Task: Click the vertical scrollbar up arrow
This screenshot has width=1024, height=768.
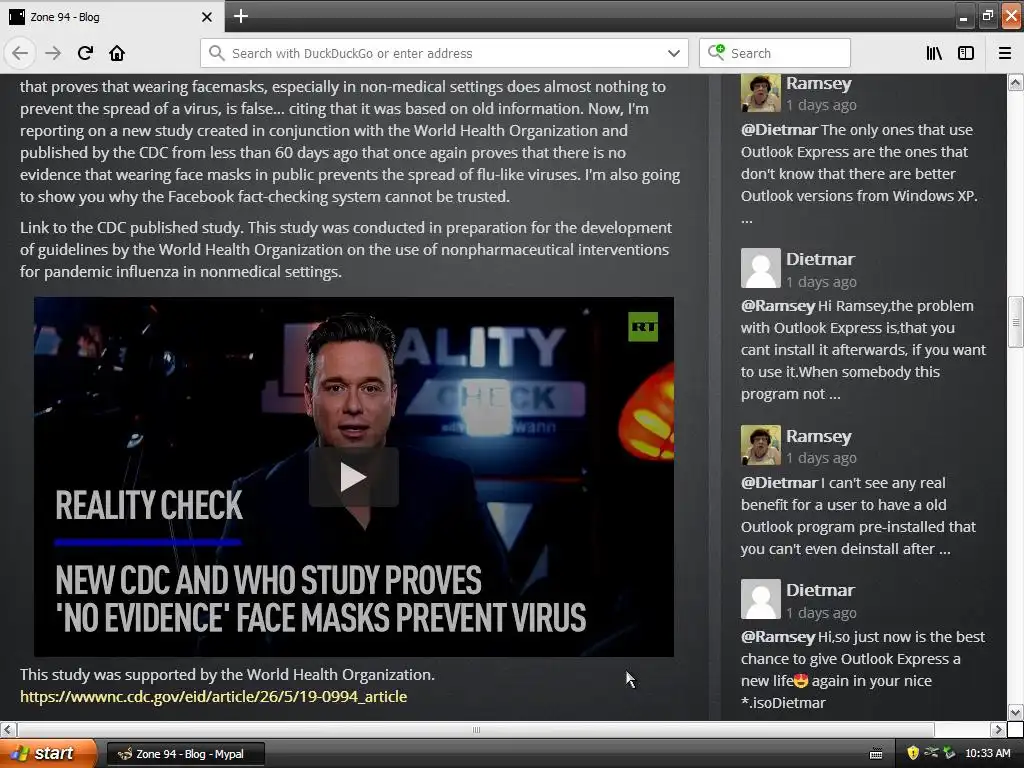Action: tap(1015, 82)
